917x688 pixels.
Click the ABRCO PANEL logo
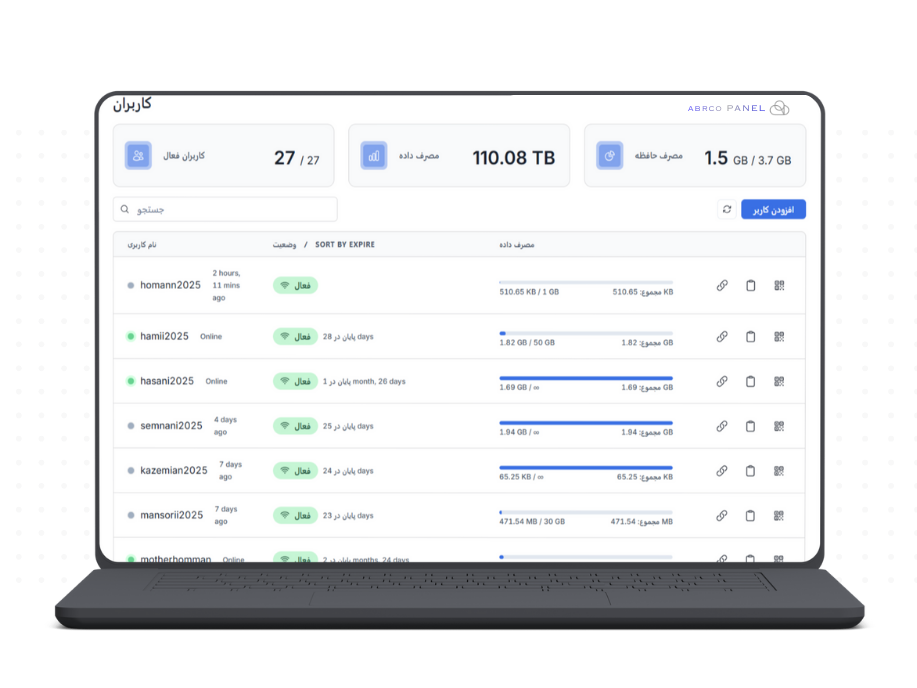pos(738,108)
